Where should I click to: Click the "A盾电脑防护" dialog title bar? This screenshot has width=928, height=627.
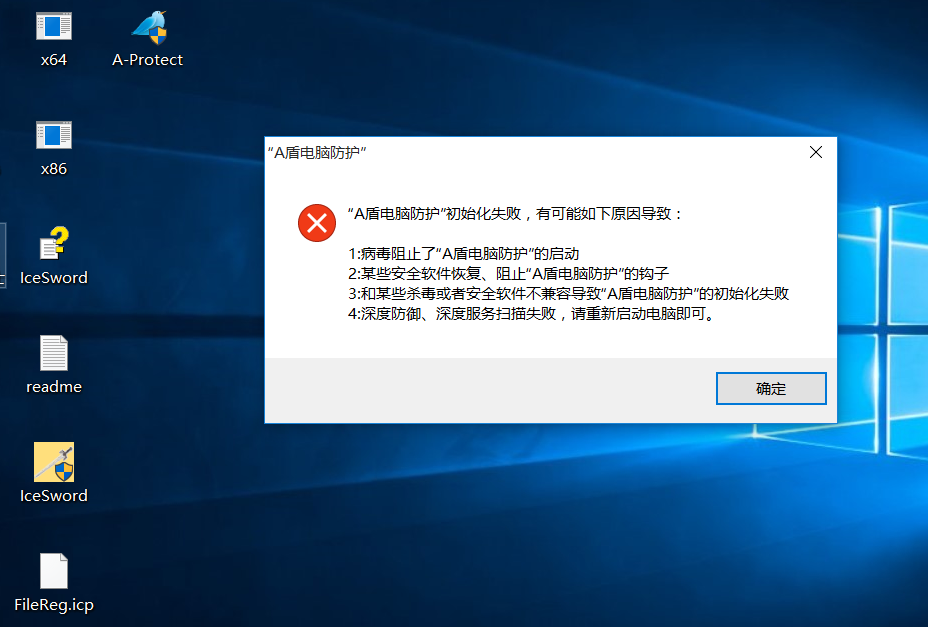point(533,153)
